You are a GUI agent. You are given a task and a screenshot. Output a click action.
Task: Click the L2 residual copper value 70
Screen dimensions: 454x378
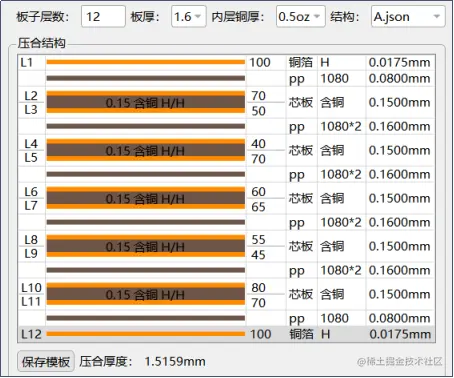259,96
